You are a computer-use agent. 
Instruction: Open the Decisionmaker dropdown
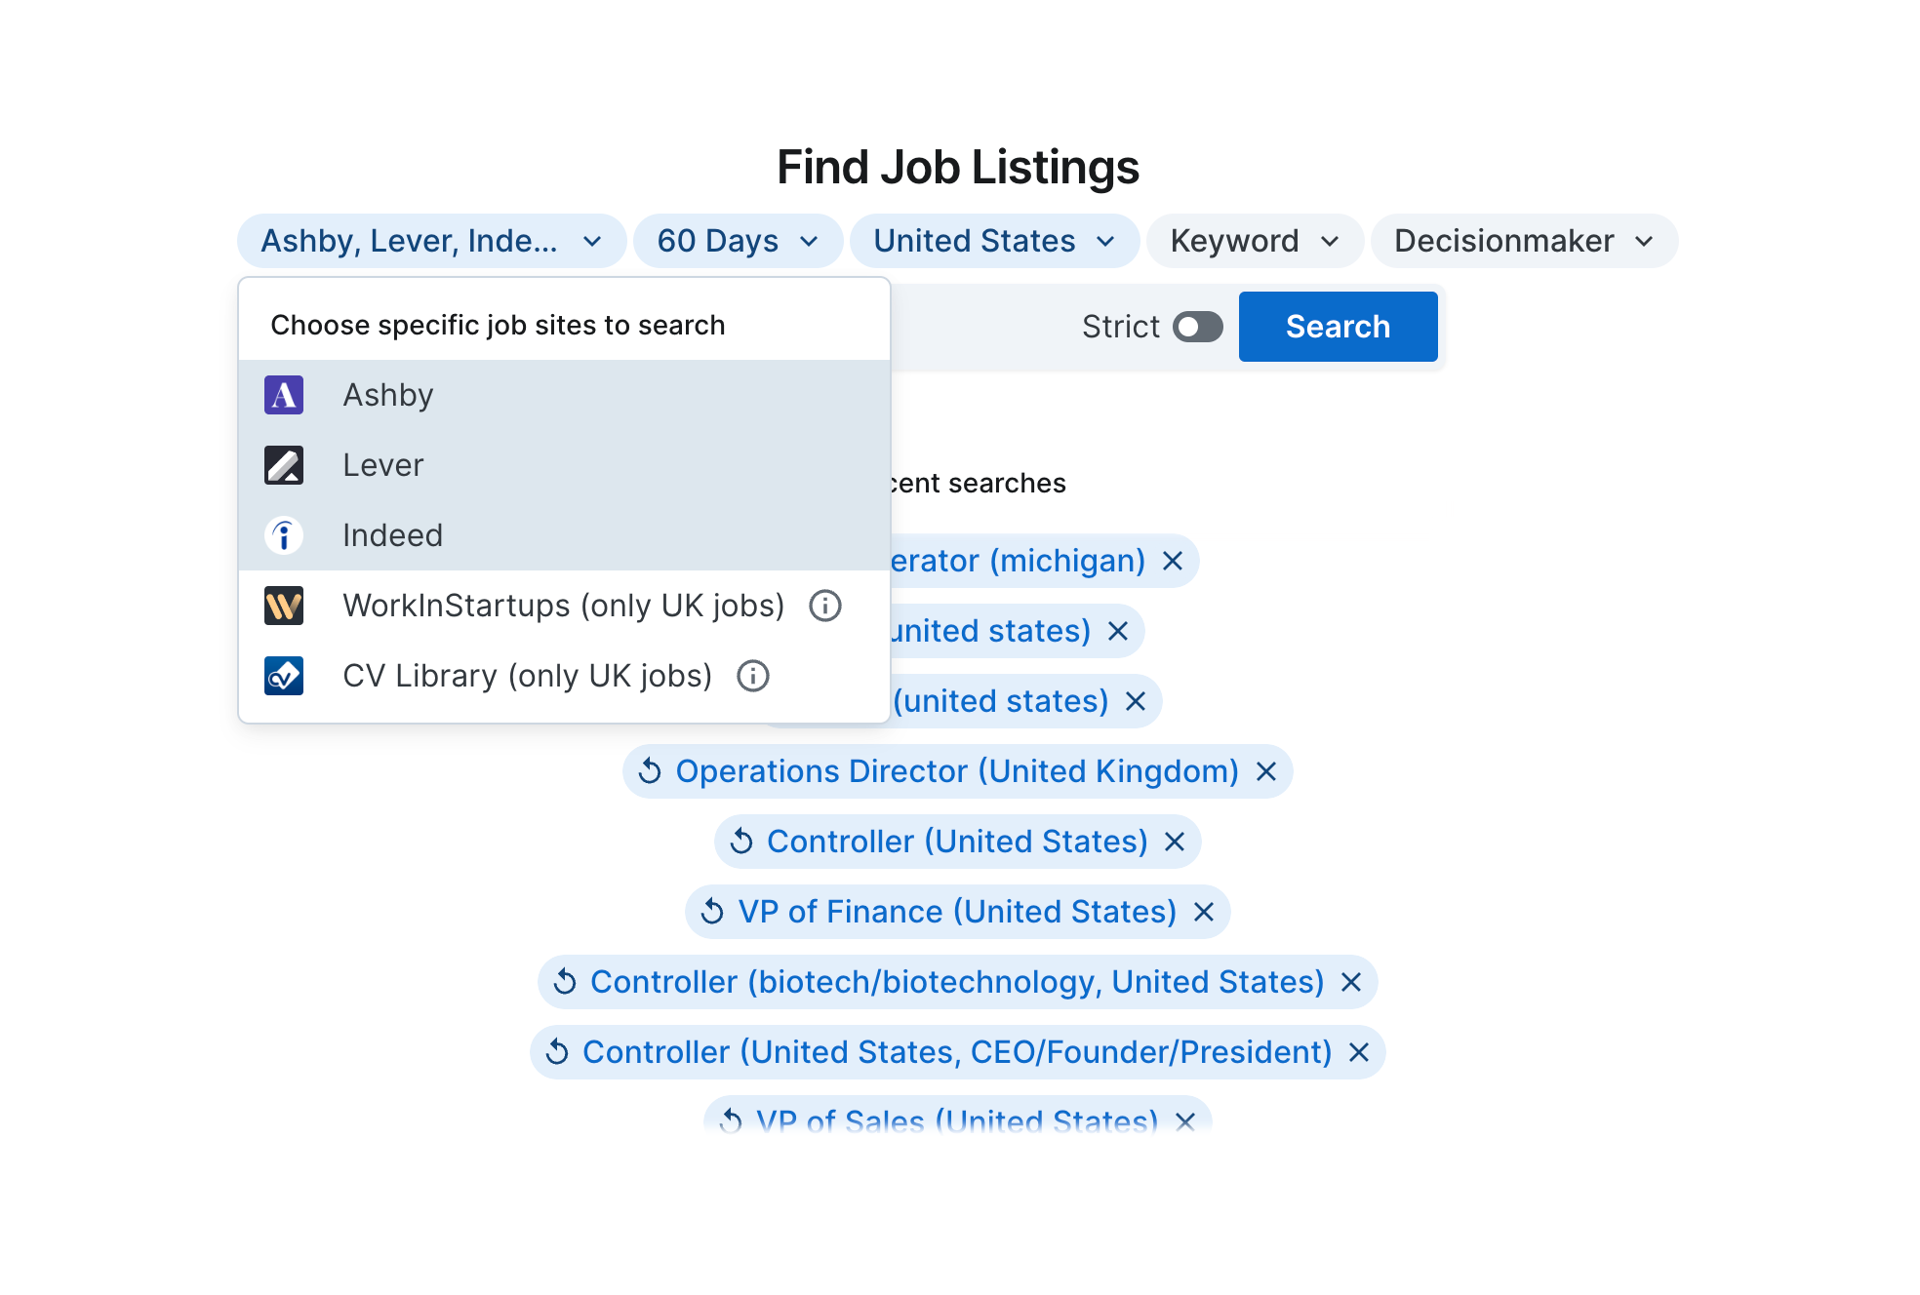[x=1524, y=241]
